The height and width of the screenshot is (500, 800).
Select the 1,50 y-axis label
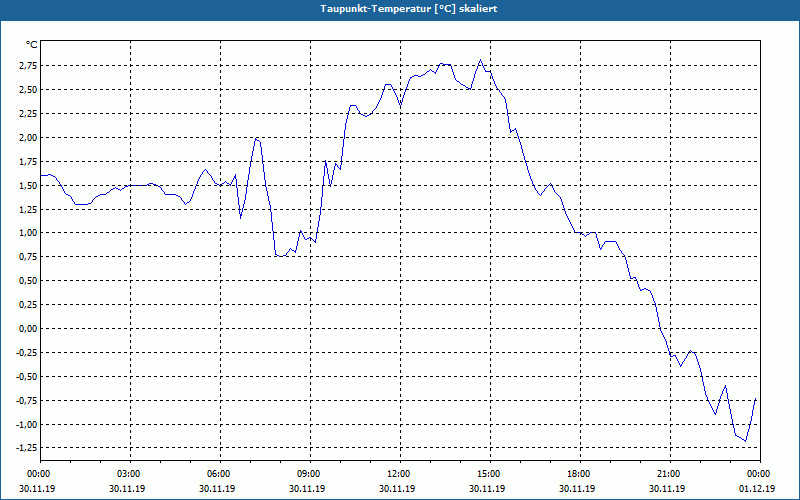[x=28, y=186]
